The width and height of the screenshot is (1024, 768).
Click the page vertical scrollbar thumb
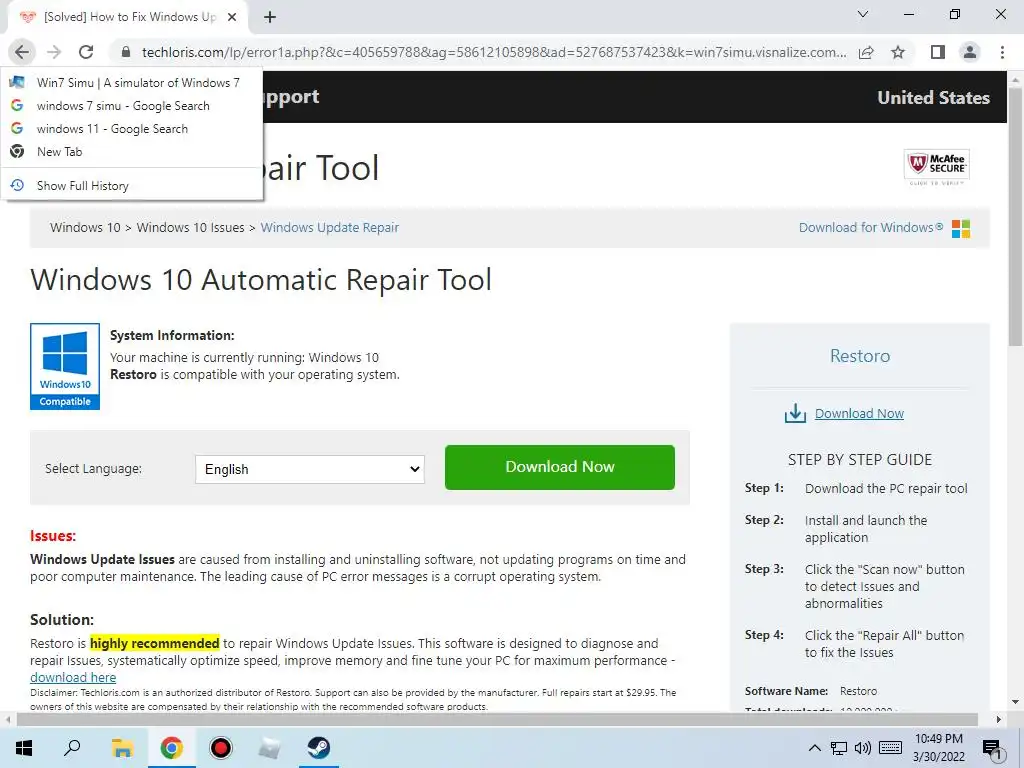(1015, 216)
